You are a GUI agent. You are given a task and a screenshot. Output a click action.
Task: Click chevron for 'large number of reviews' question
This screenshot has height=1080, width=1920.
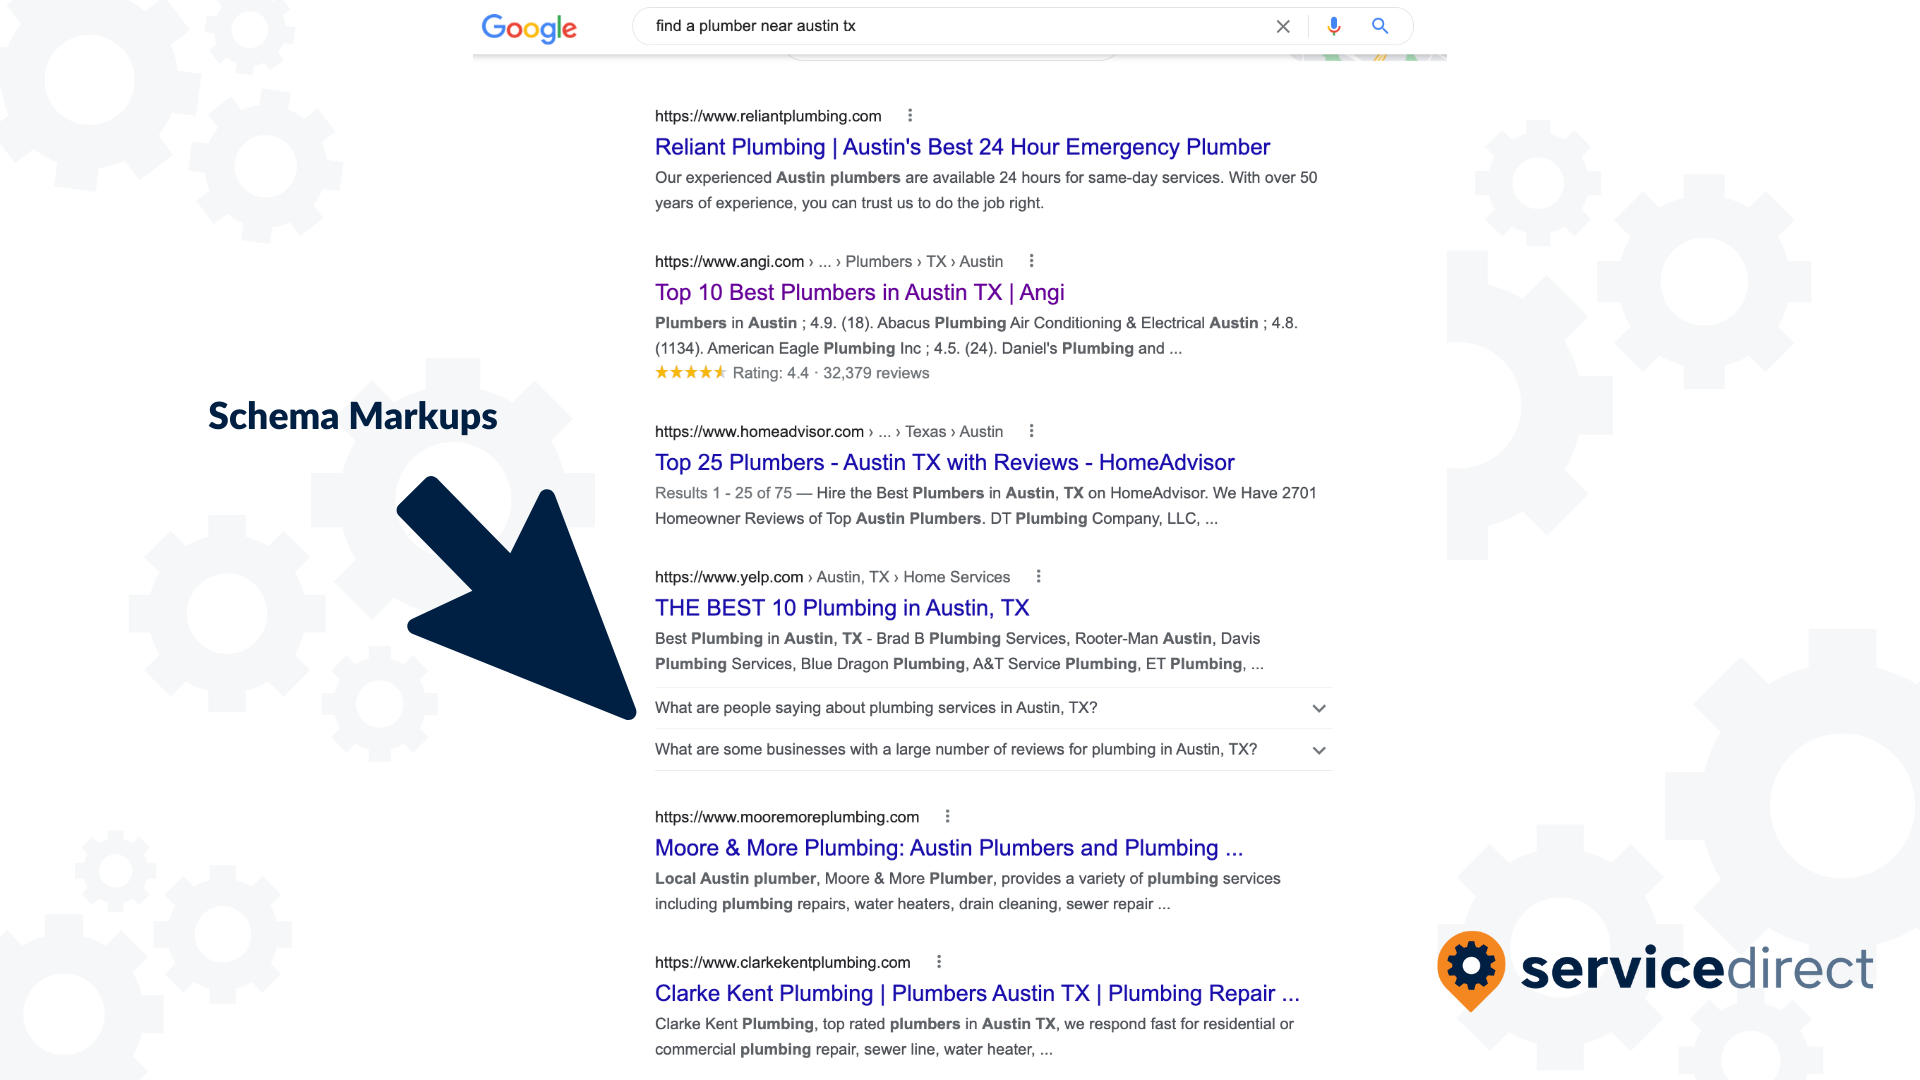(1319, 751)
